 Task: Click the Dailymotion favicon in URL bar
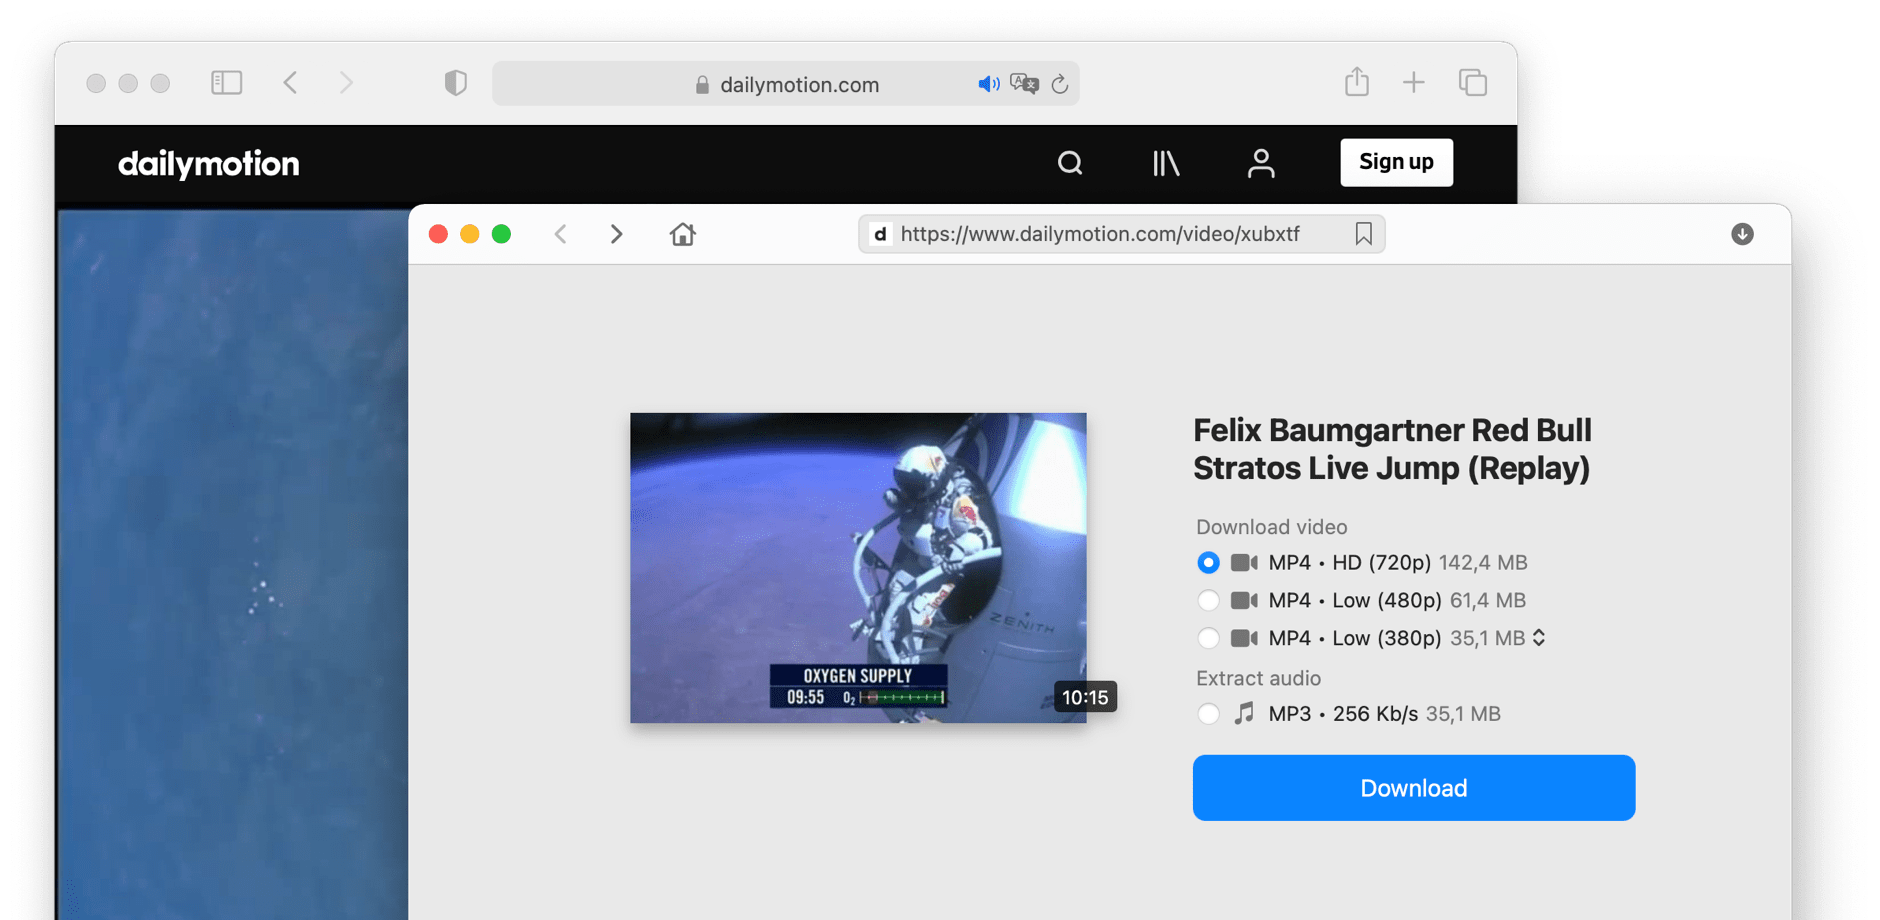tap(880, 234)
